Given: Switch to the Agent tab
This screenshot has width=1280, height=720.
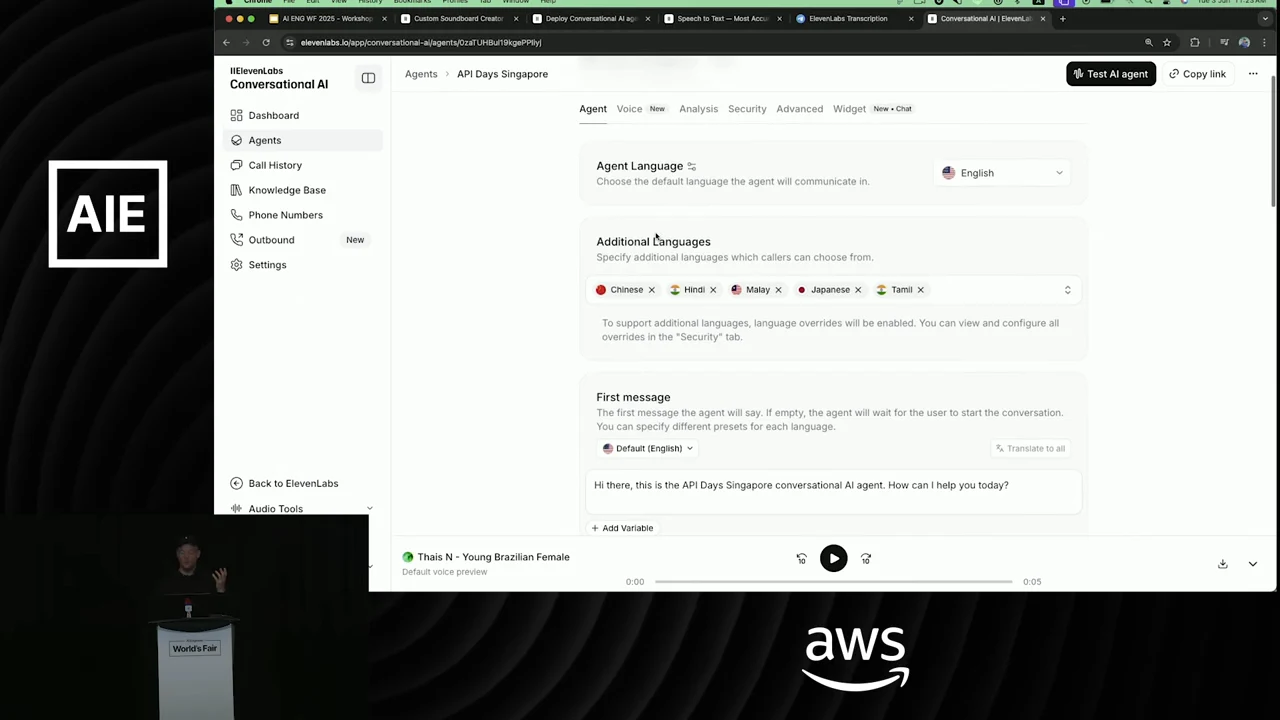Looking at the screenshot, I should (593, 109).
